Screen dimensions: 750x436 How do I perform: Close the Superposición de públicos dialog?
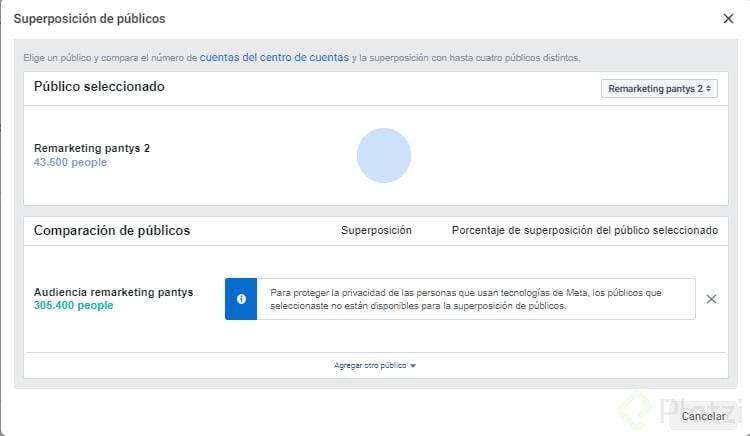coord(728,19)
